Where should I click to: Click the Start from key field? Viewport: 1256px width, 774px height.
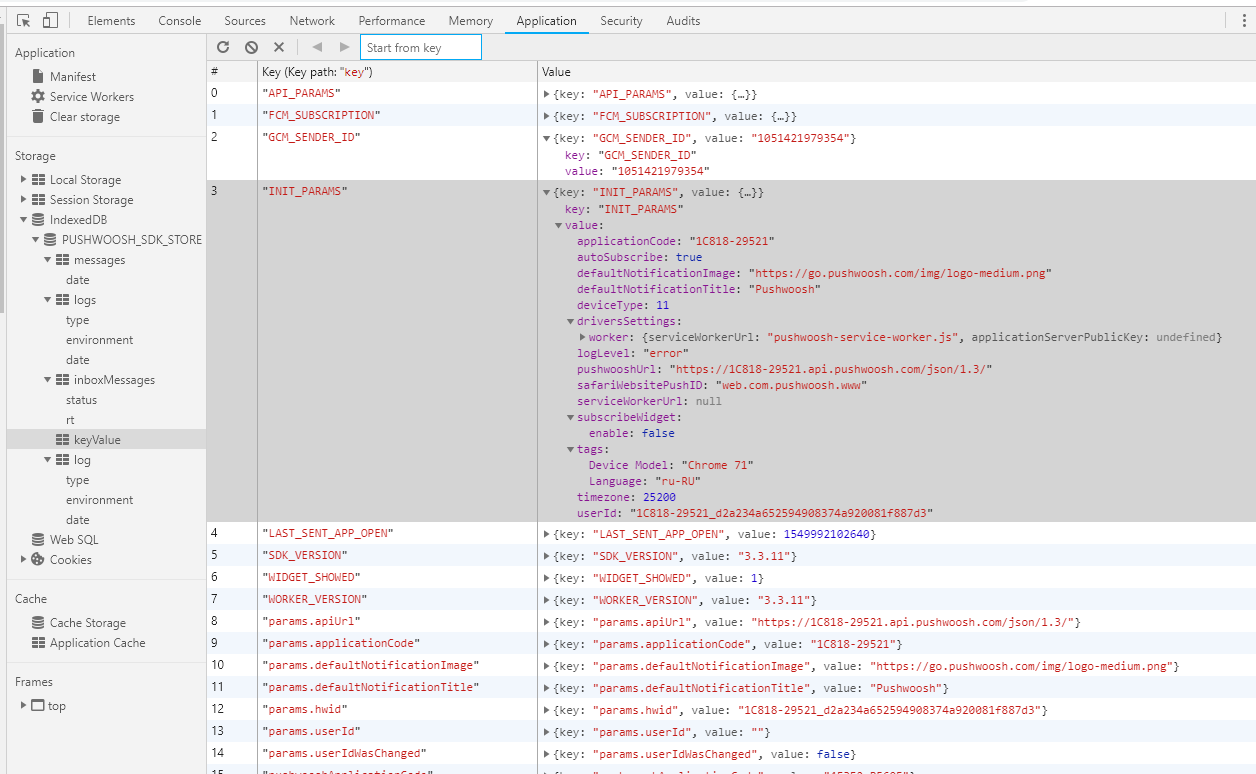point(421,47)
